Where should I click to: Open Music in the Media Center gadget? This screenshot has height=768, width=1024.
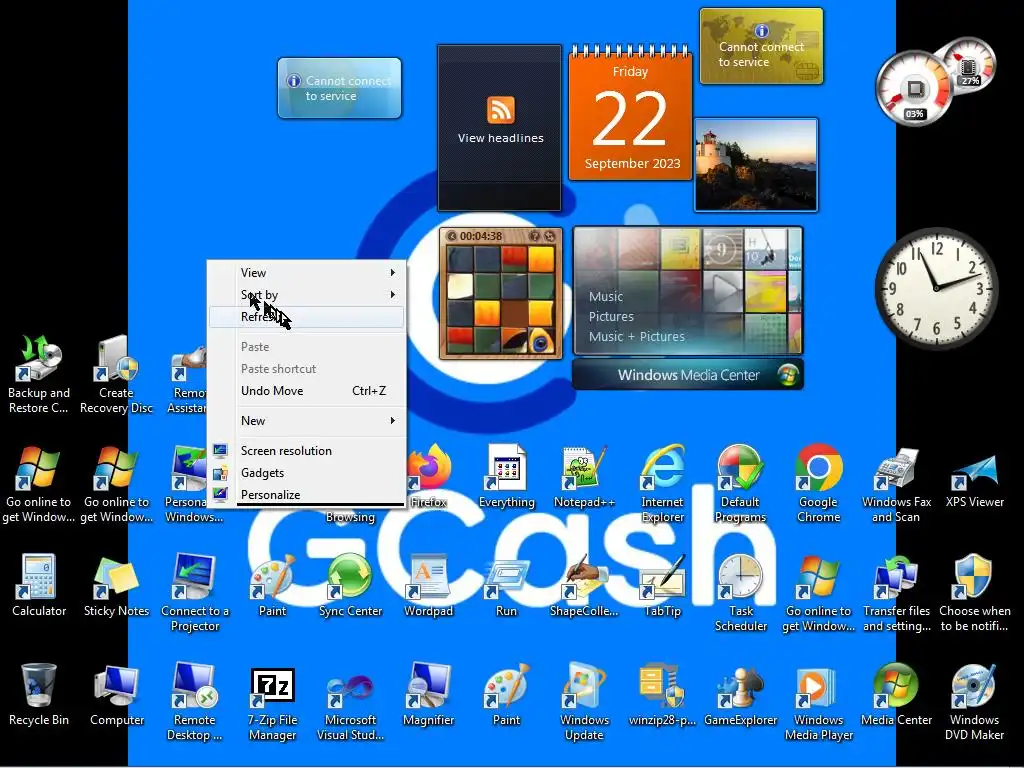coord(606,296)
